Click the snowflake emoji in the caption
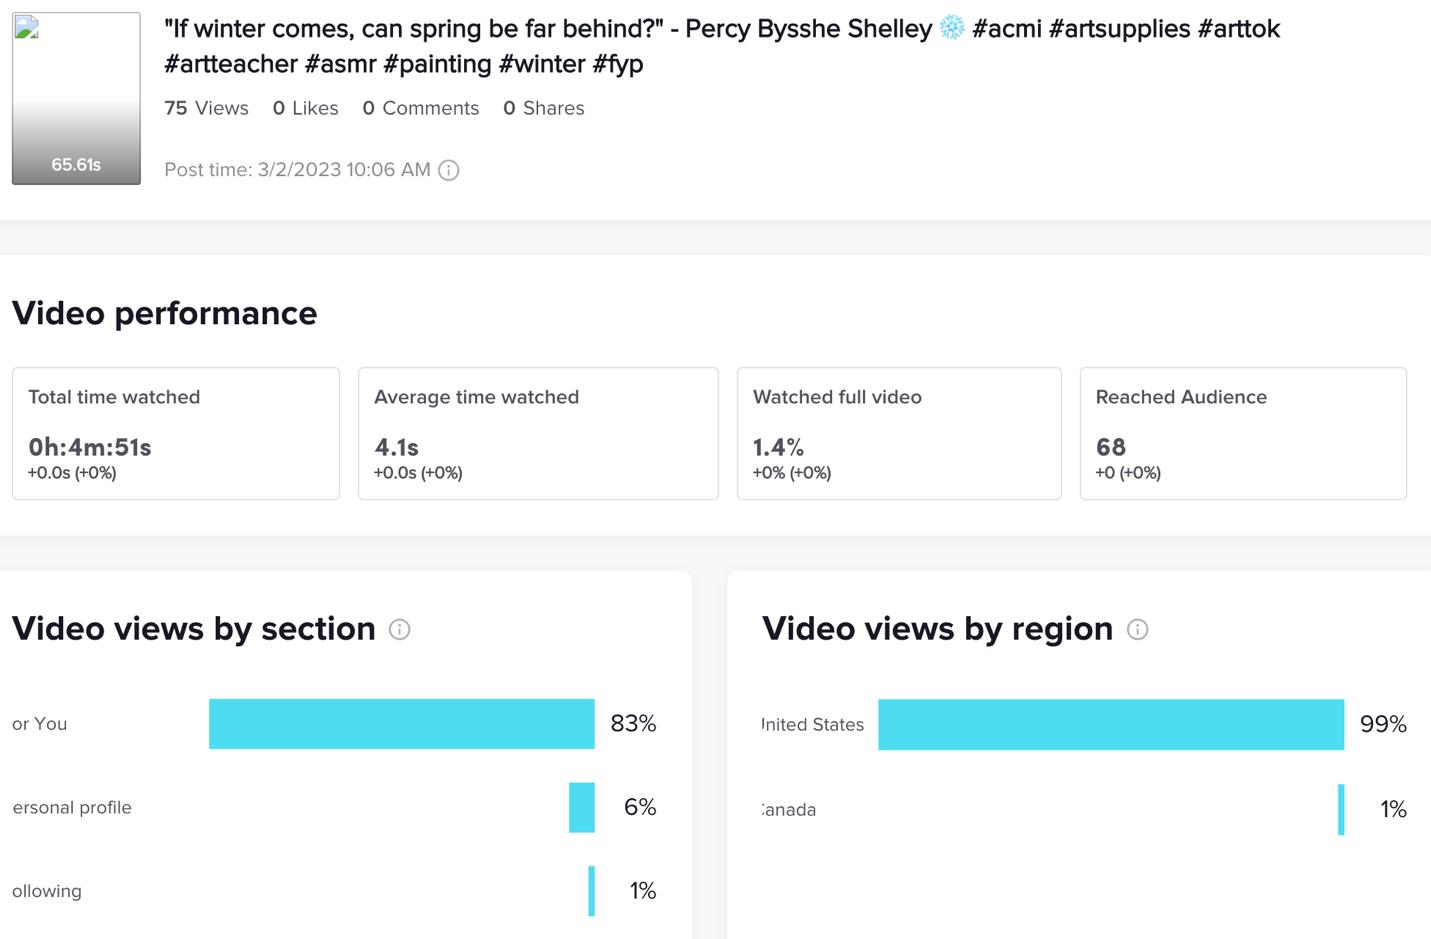1431x939 pixels. point(952,28)
